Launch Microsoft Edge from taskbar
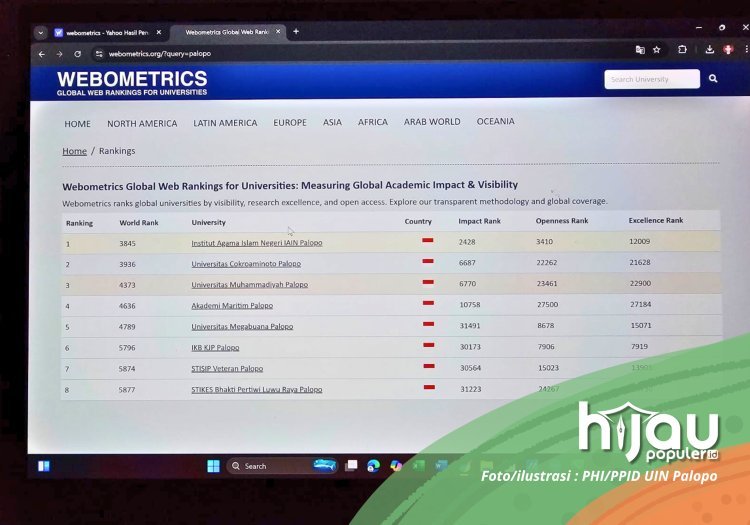The height and width of the screenshot is (525, 750). [373, 466]
